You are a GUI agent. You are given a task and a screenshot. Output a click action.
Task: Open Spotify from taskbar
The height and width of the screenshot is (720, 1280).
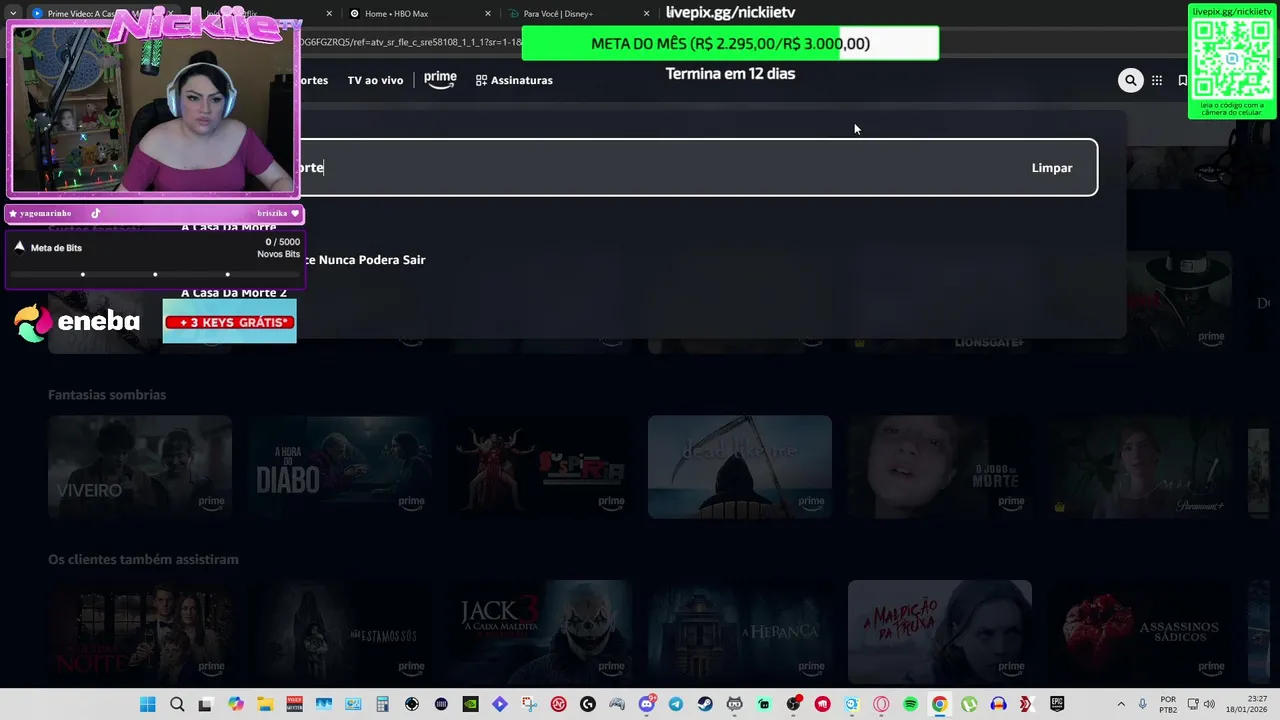(x=910, y=704)
